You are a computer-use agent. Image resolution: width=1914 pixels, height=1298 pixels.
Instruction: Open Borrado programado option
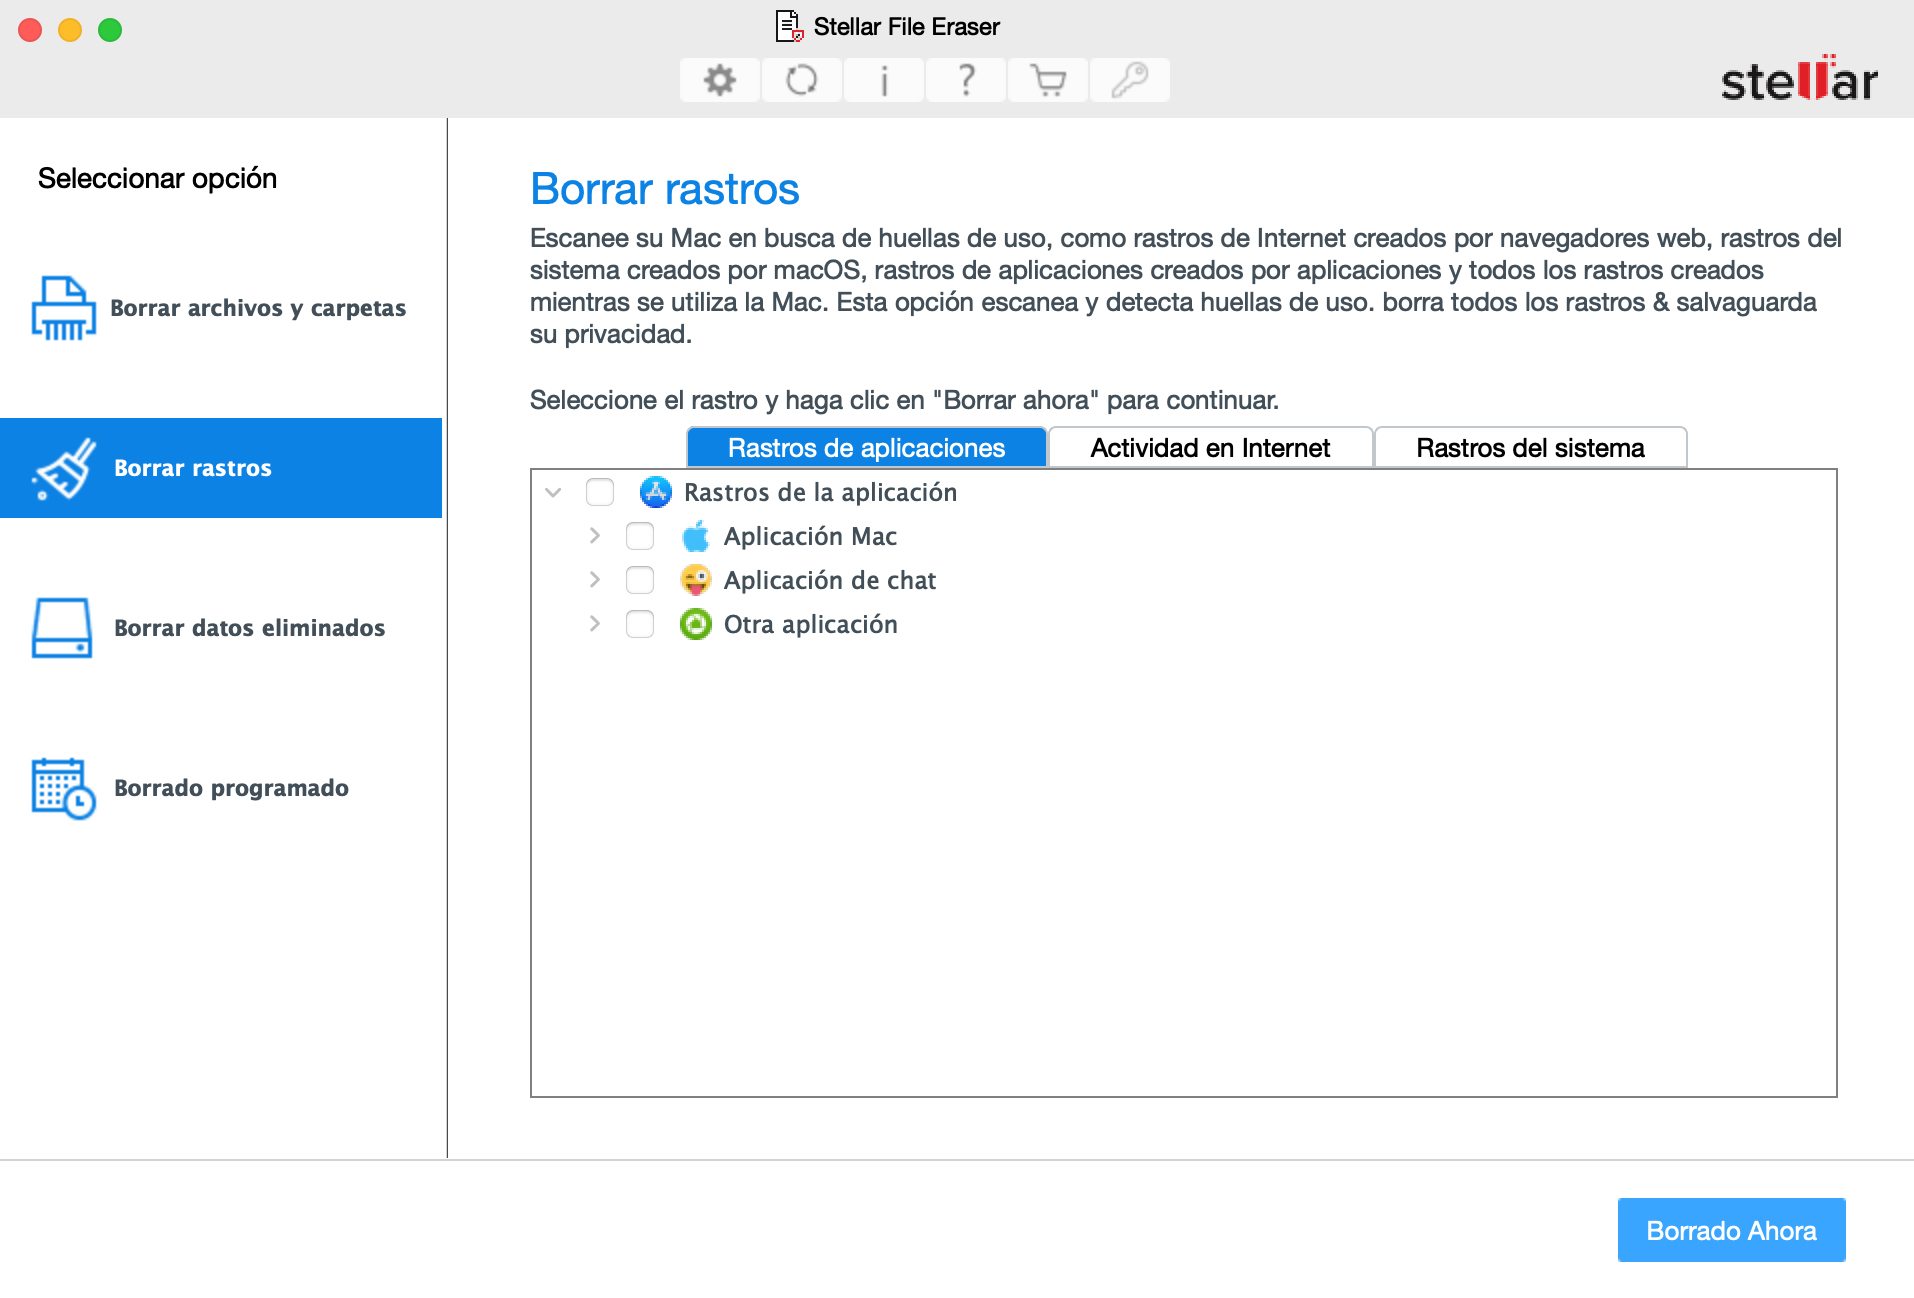221,788
